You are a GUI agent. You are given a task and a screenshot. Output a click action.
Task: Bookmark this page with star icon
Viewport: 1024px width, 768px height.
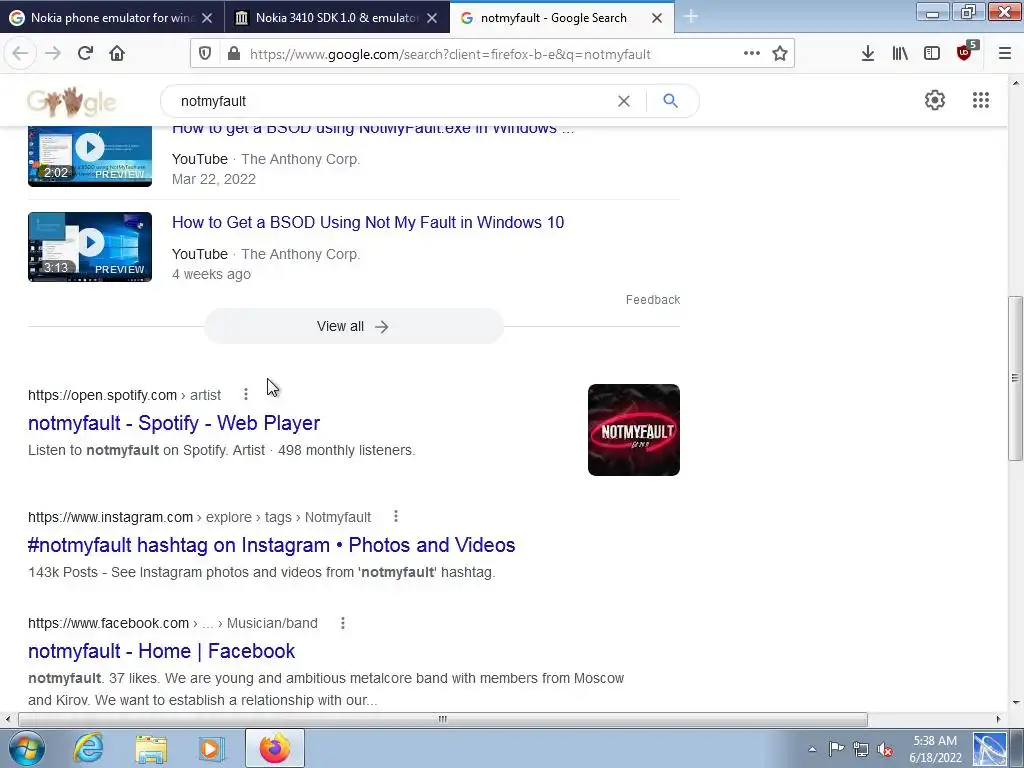coord(780,54)
